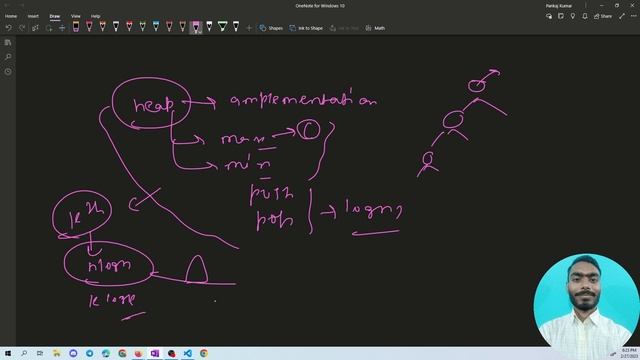The width and height of the screenshot is (640, 360).
Task: Click the Ink to Text button
Action: (x=344, y=28)
